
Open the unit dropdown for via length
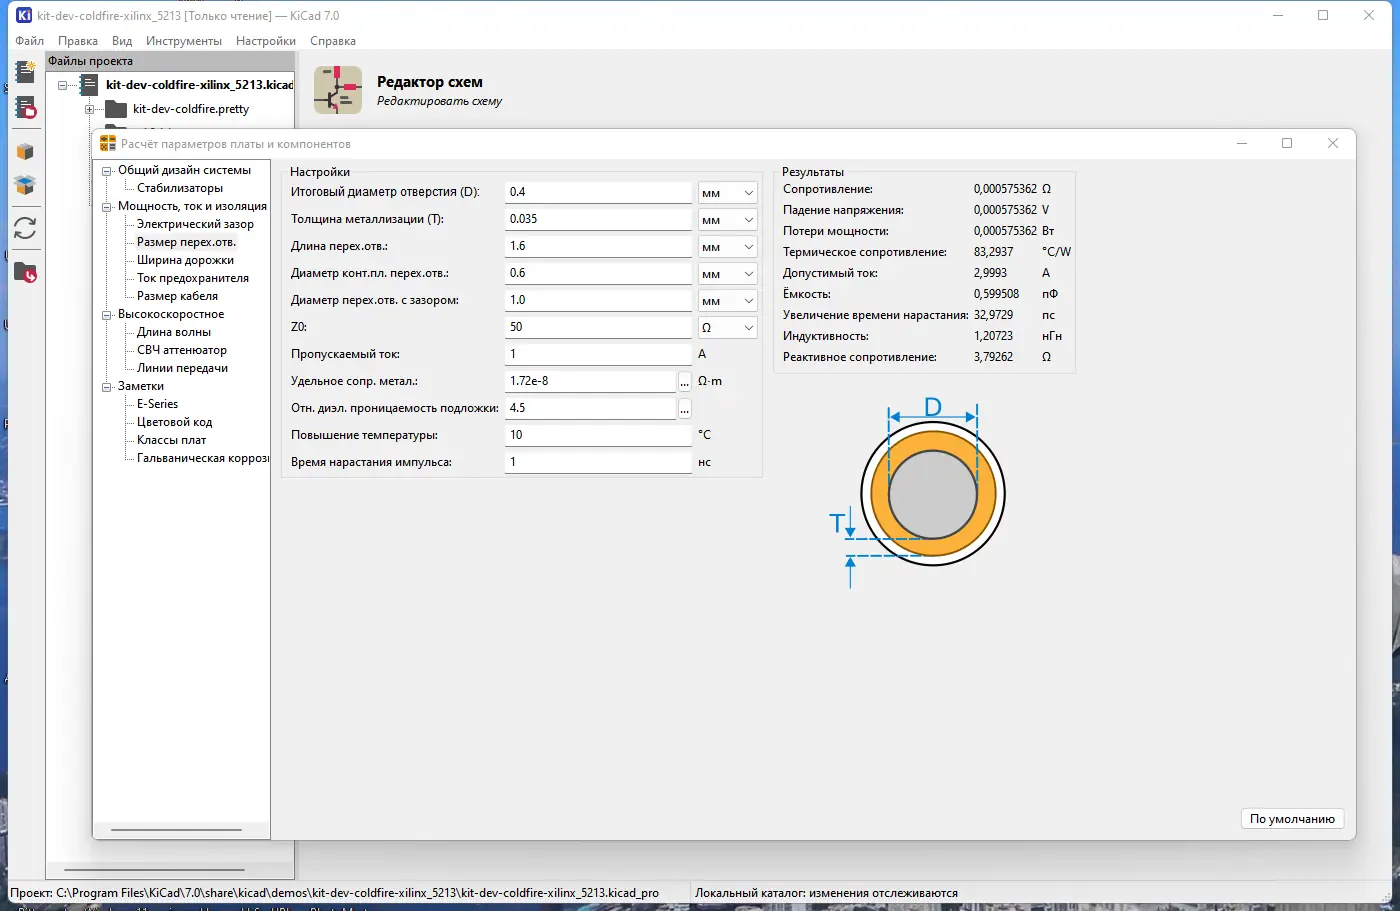(x=727, y=247)
